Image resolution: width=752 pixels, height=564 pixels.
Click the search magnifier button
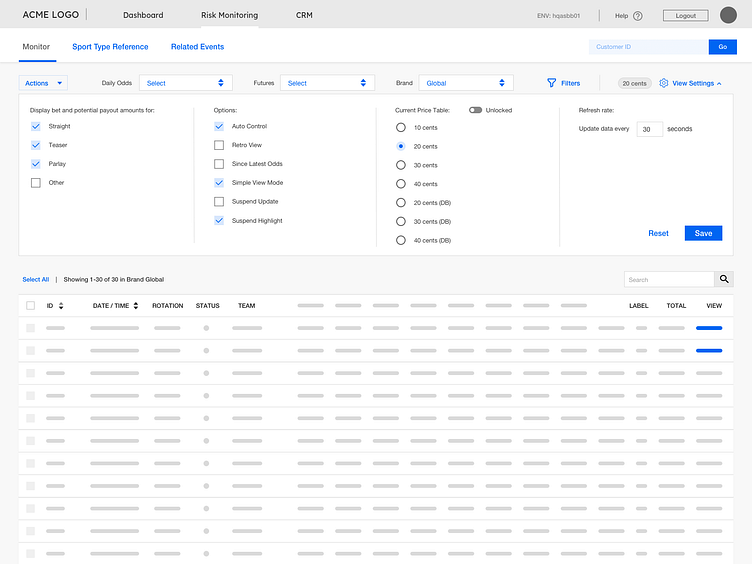point(724,279)
